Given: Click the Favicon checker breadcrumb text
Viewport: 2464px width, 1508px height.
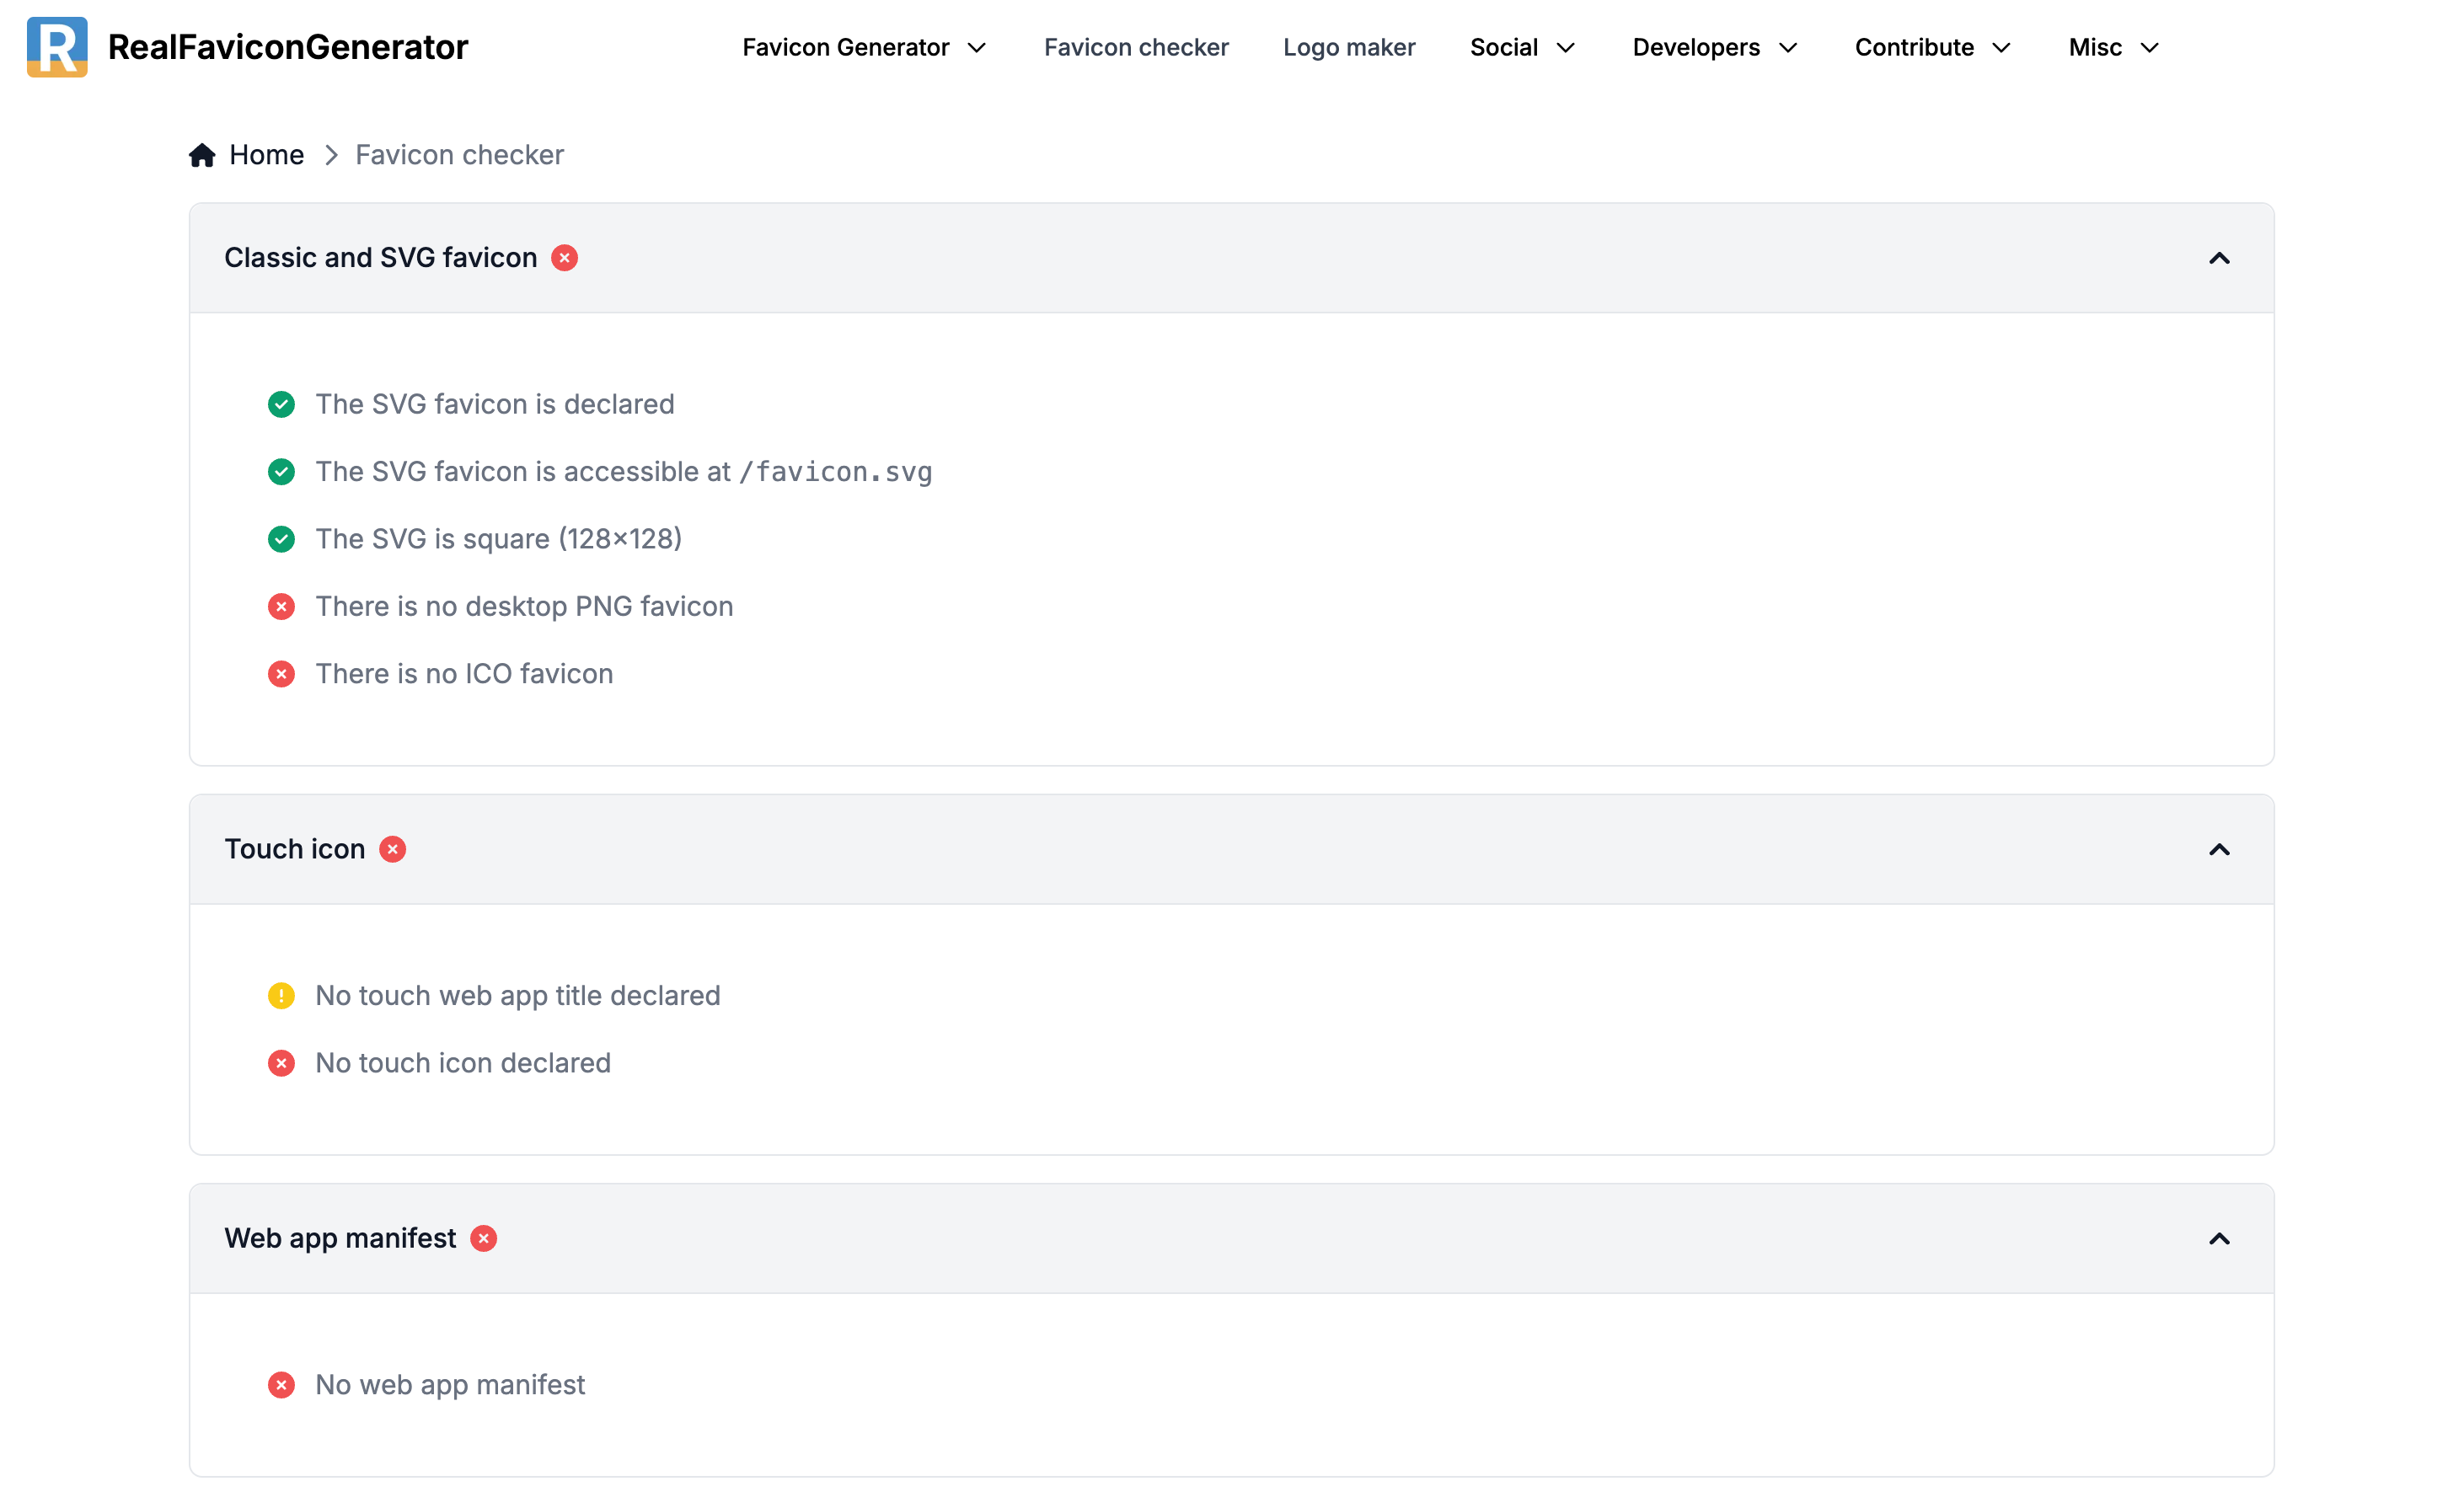Looking at the screenshot, I should [x=459, y=155].
